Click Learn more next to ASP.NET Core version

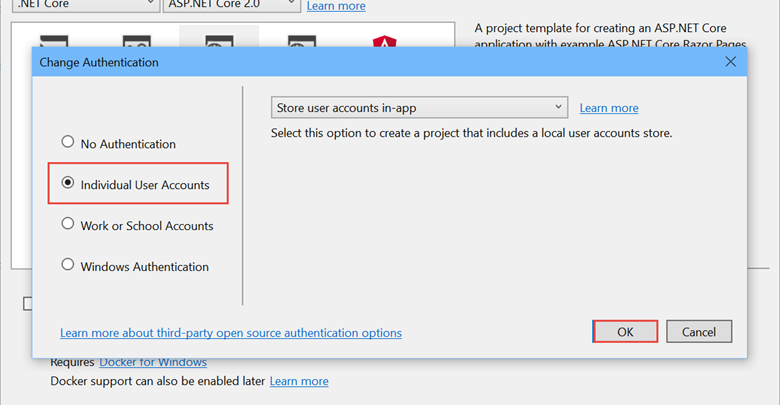tap(336, 6)
